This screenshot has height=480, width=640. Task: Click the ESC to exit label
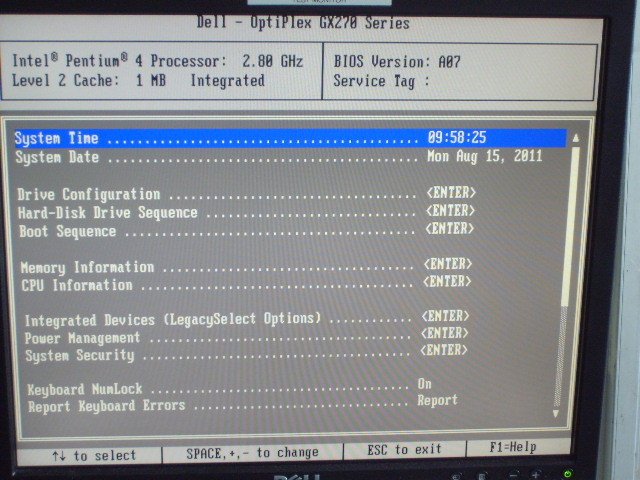(404, 450)
